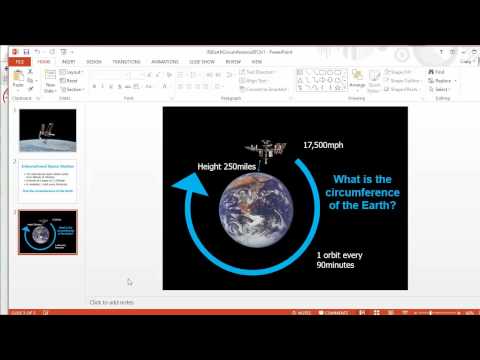Toggle Comments pane in status bar
Screen dimensions: 480x360
pyautogui.click(x=333, y=313)
